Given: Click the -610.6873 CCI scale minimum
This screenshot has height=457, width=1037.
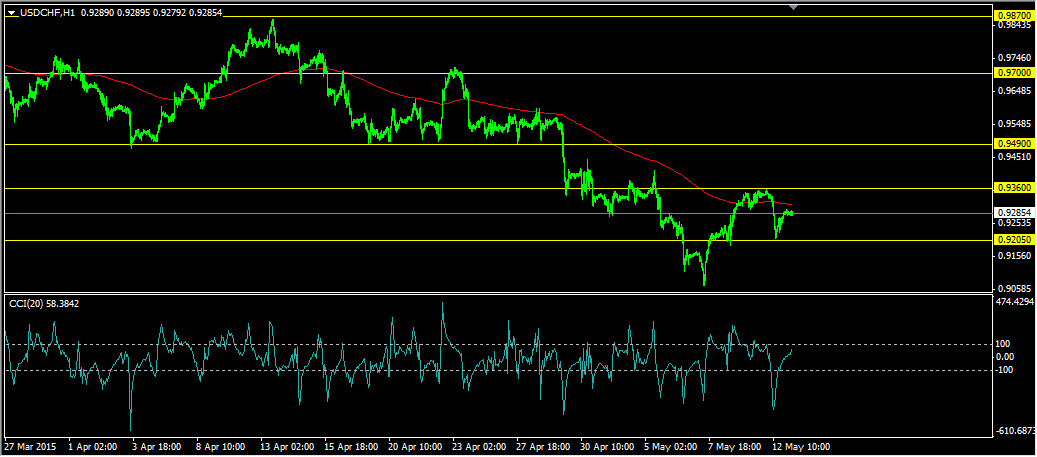Looking at the screenshot, I should 1017,431.
